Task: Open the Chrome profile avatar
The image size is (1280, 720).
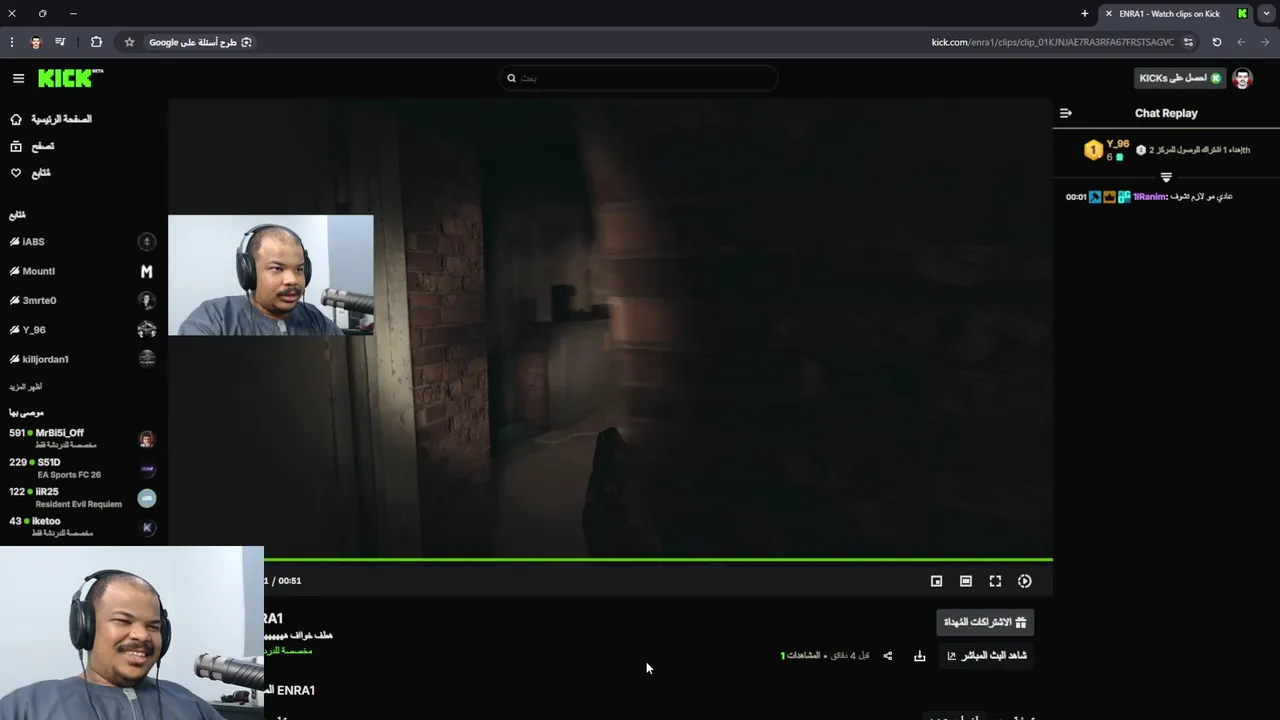Action: [x=36, y=42]
